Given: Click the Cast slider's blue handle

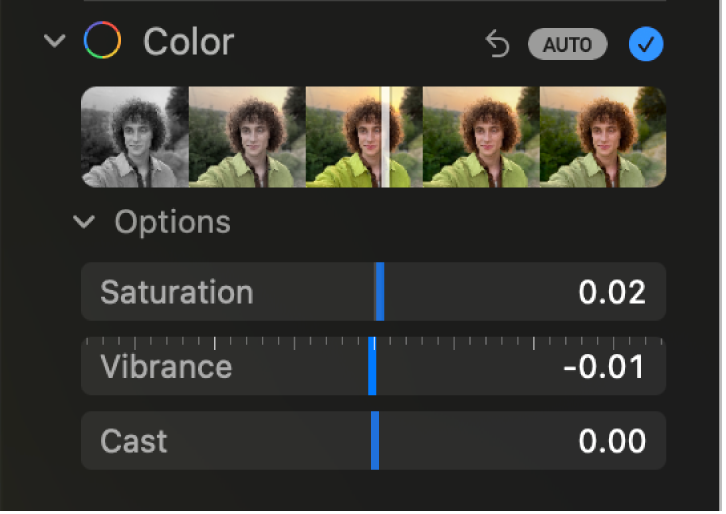Looking at the screenshot, I should pyautogui.click(x=375, y=441).
